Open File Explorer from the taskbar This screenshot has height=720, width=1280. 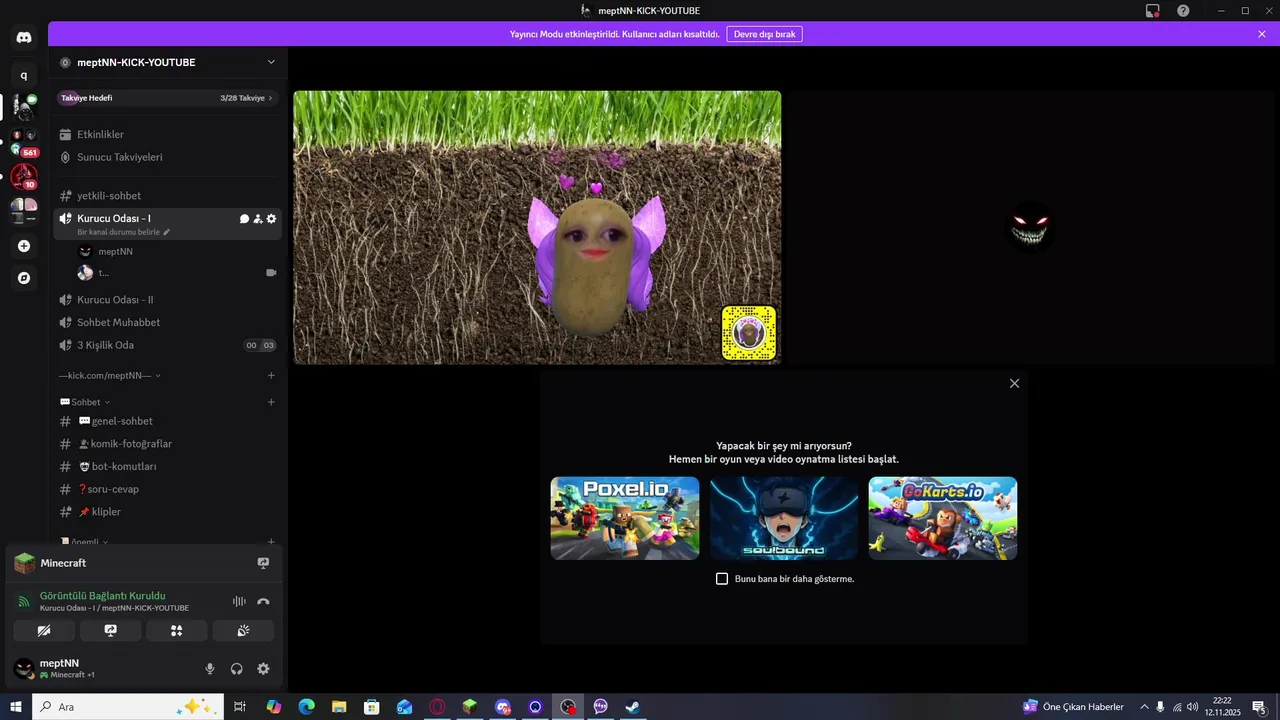pos(339,707)
